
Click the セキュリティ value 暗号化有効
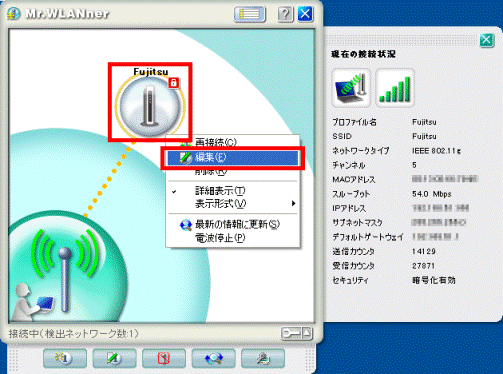point(434,280)
